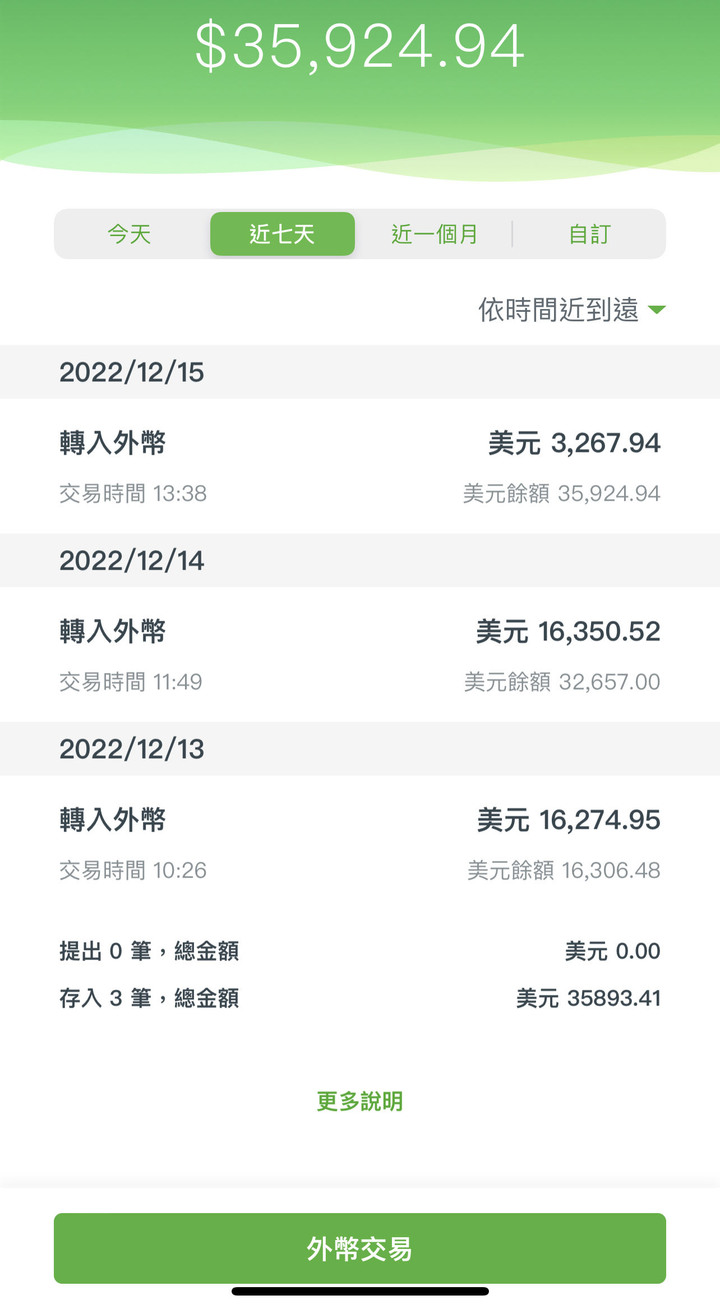Tap the 2022/12/15 date header
Image resolution: width=720 pixels, height=1309 pixels.
pos(132,373)
